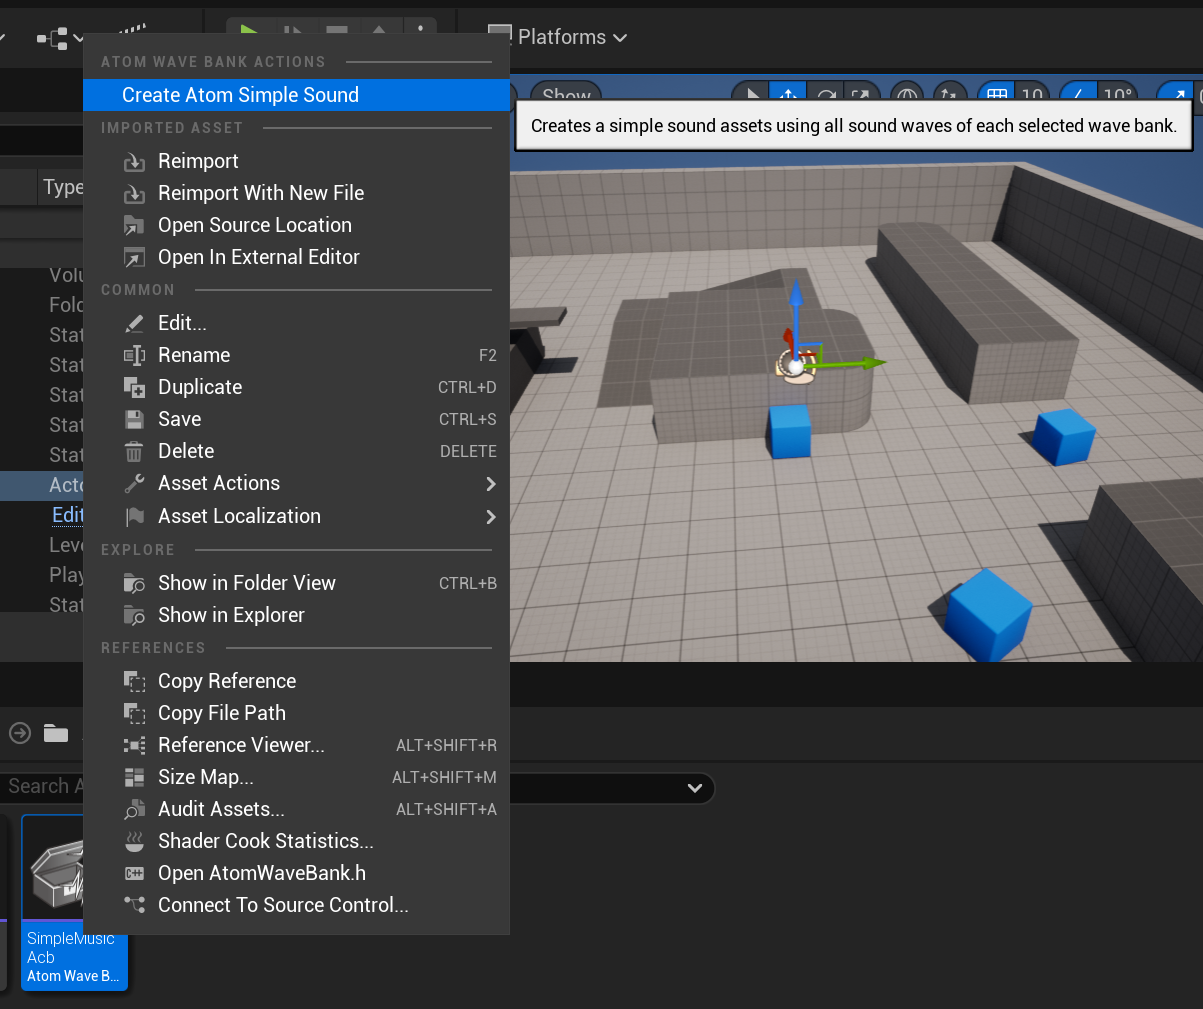This screenshot has height=1009, width=1203.
Task: Activate the Move transform tool
Action: [788, 93]
